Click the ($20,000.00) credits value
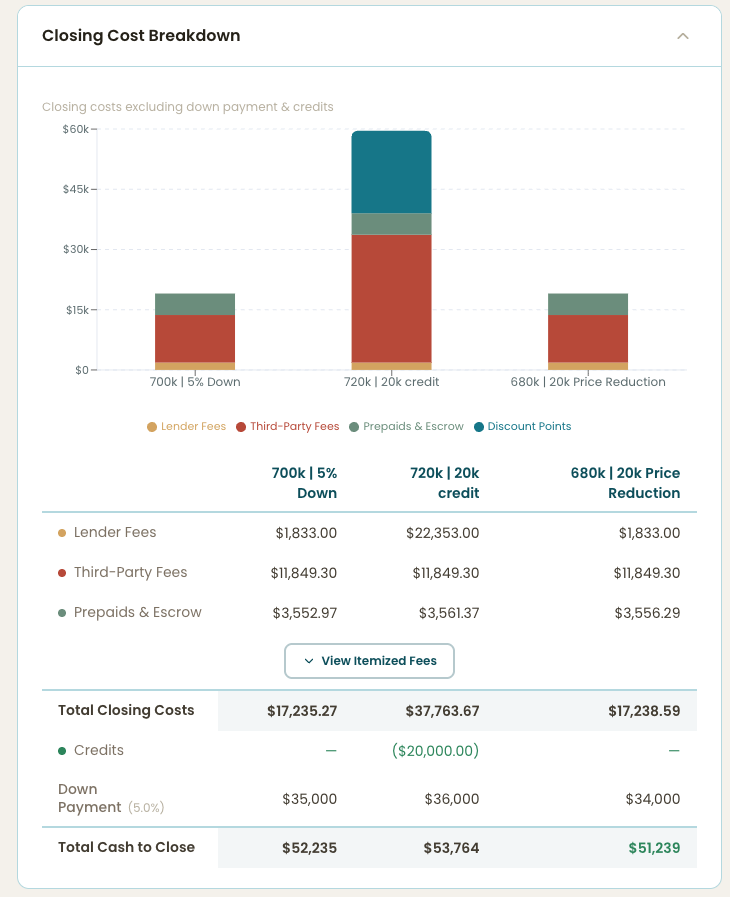The height and width of the screenshot is (897, 730). coord(435,751)
